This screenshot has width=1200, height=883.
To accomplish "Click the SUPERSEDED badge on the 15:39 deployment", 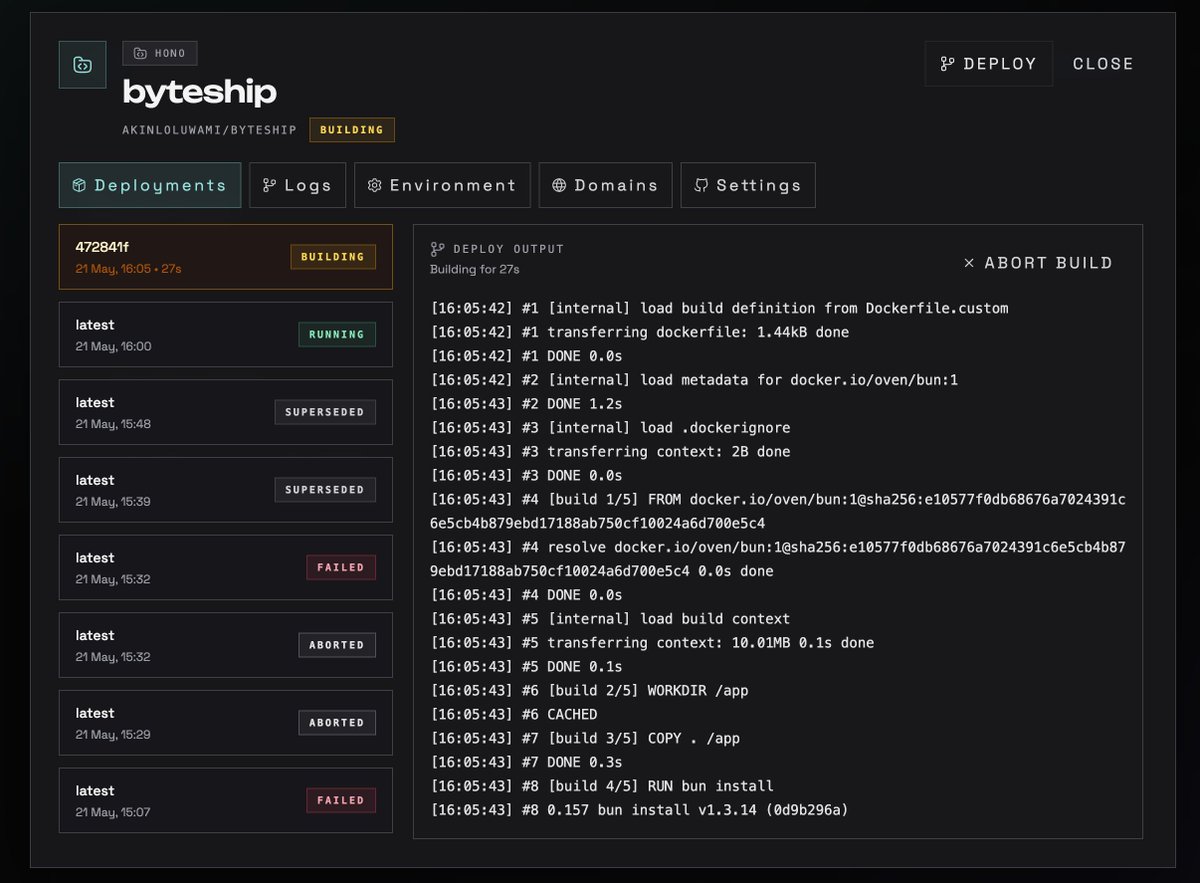I will (325, 490).
